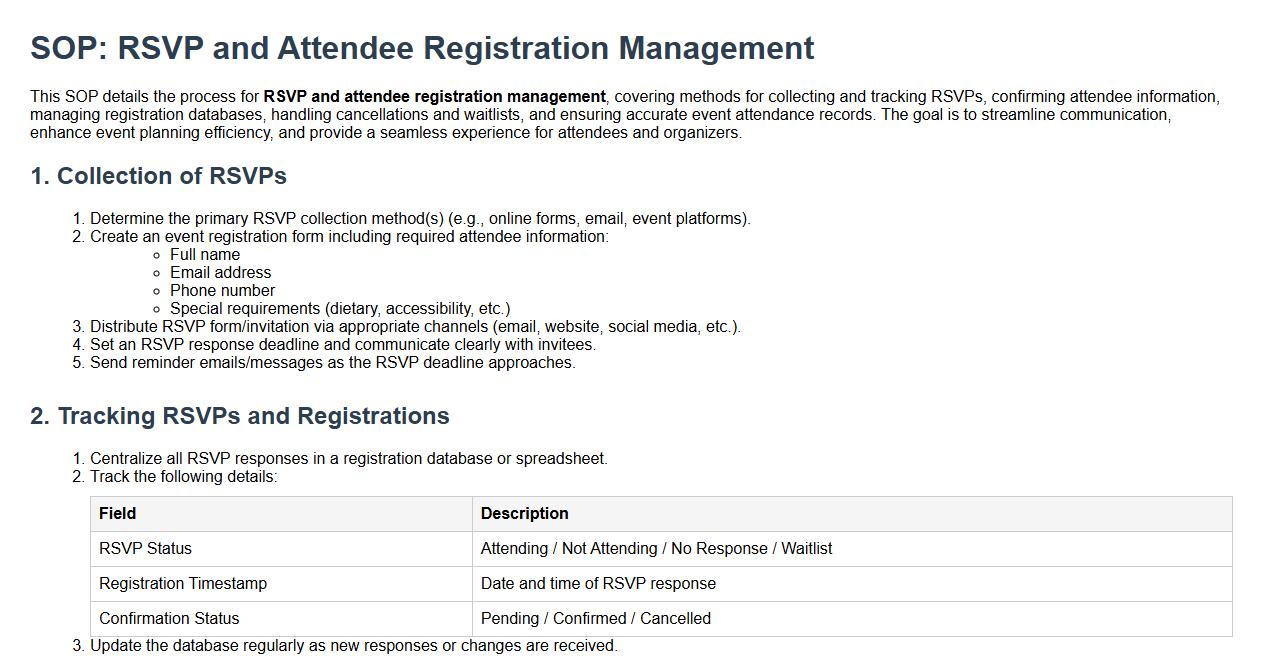Click the 'Determine the primary RSVP collection method' step
This screenshot has height=665, width=1263.
(420, 219)
